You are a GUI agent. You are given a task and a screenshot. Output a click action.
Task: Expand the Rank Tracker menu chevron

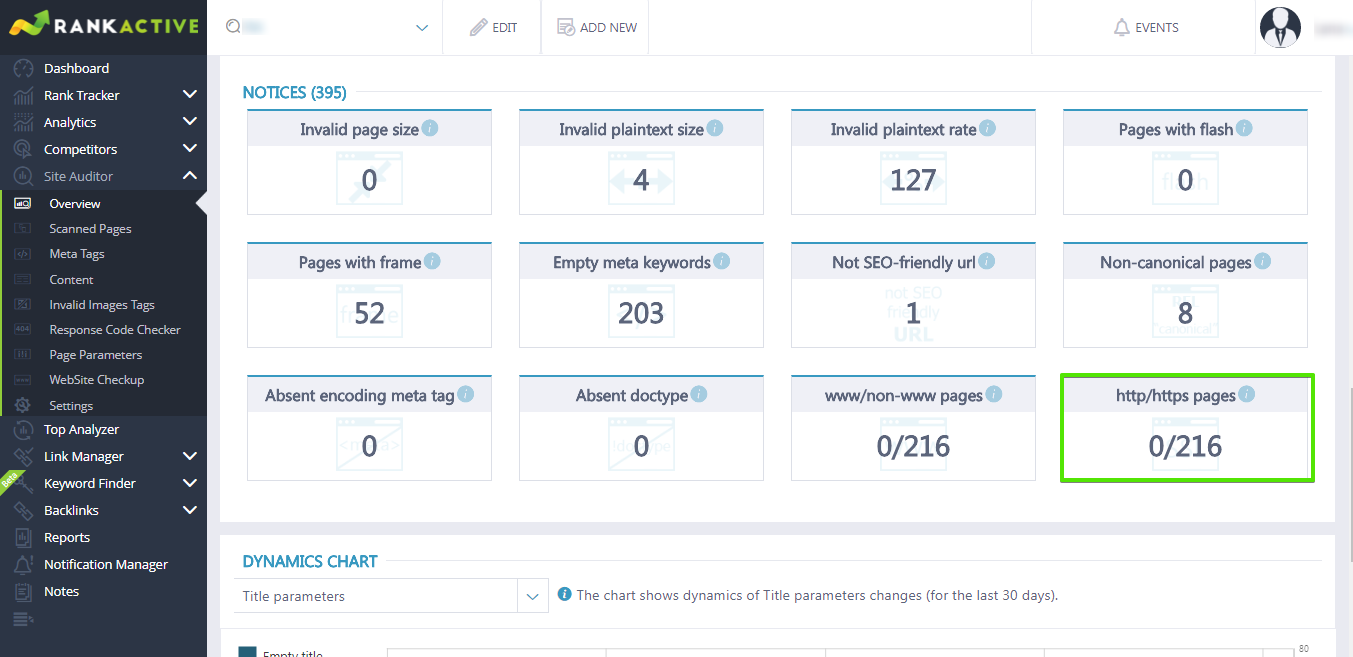(x=190, y=95)
